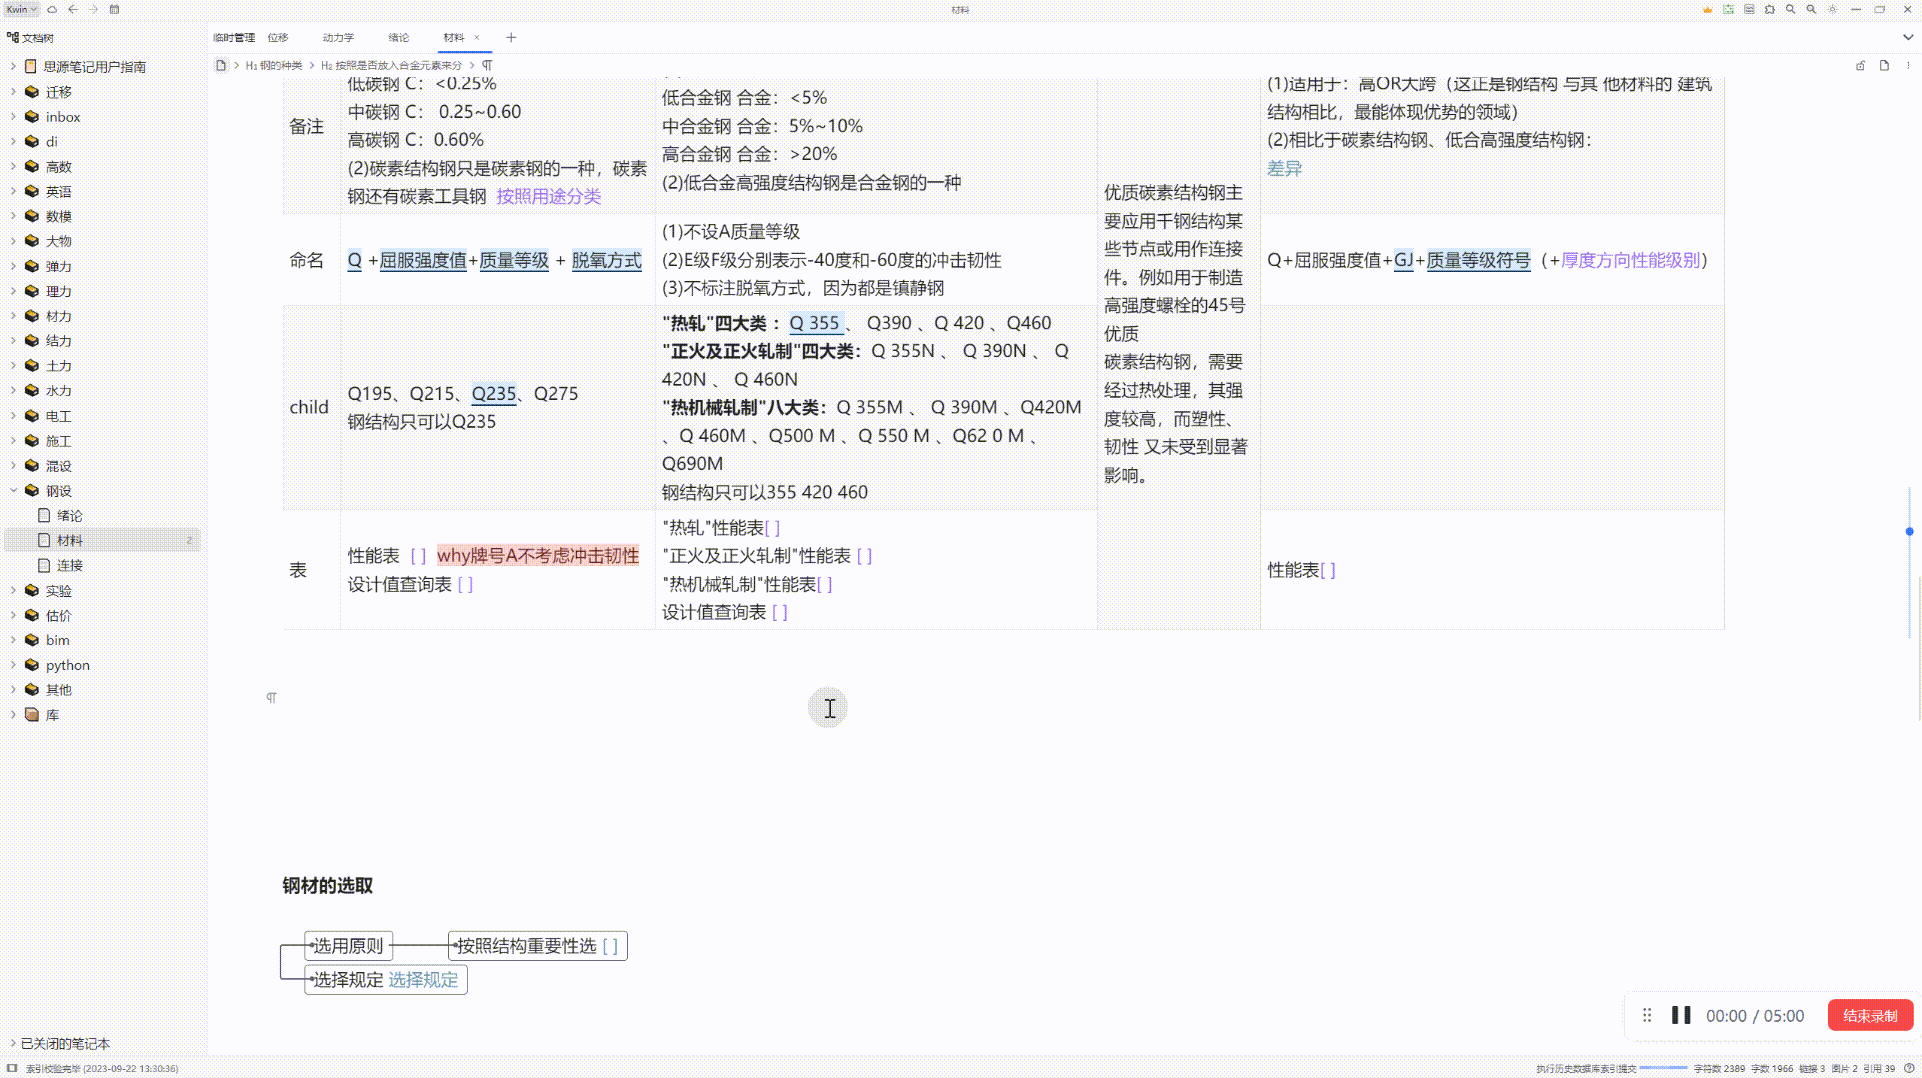Open the 按照用途分类 link

click(x=548, y=196)
